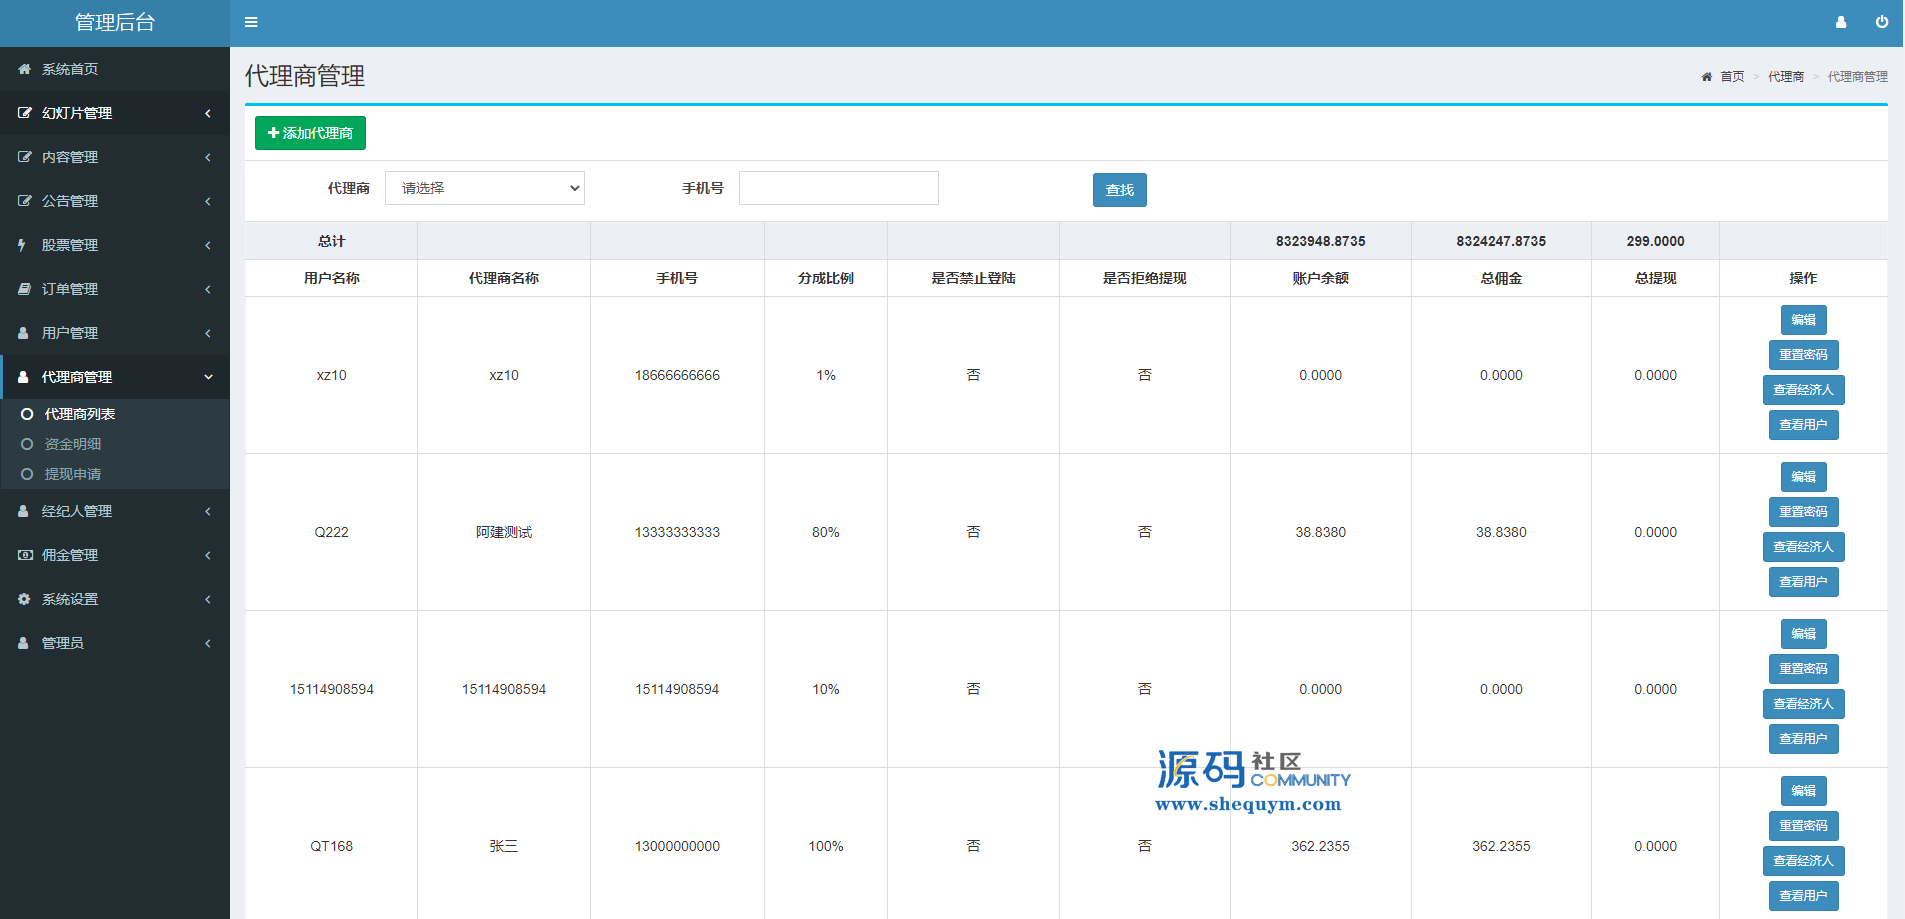
Task: Click the edit icon beside 幻灯片管理
Action: pos(24,113)
